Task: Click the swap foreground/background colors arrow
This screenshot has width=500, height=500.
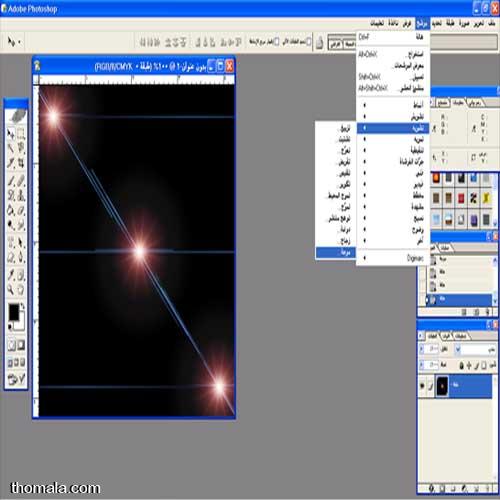Action: point(22,306)
